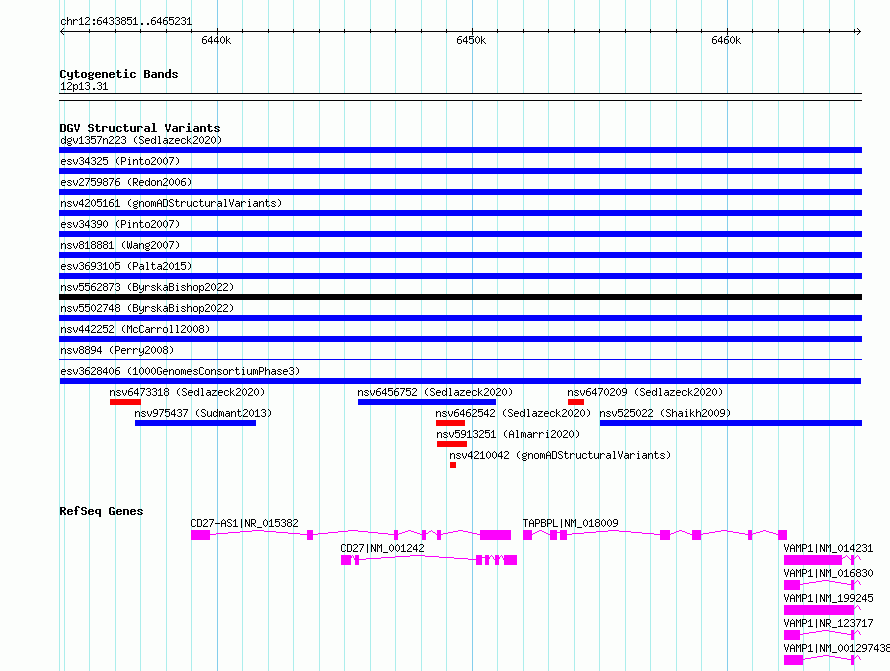
Task: Select the chr12:6433851..6465231 coordinates text
Action: coord(126,22)
